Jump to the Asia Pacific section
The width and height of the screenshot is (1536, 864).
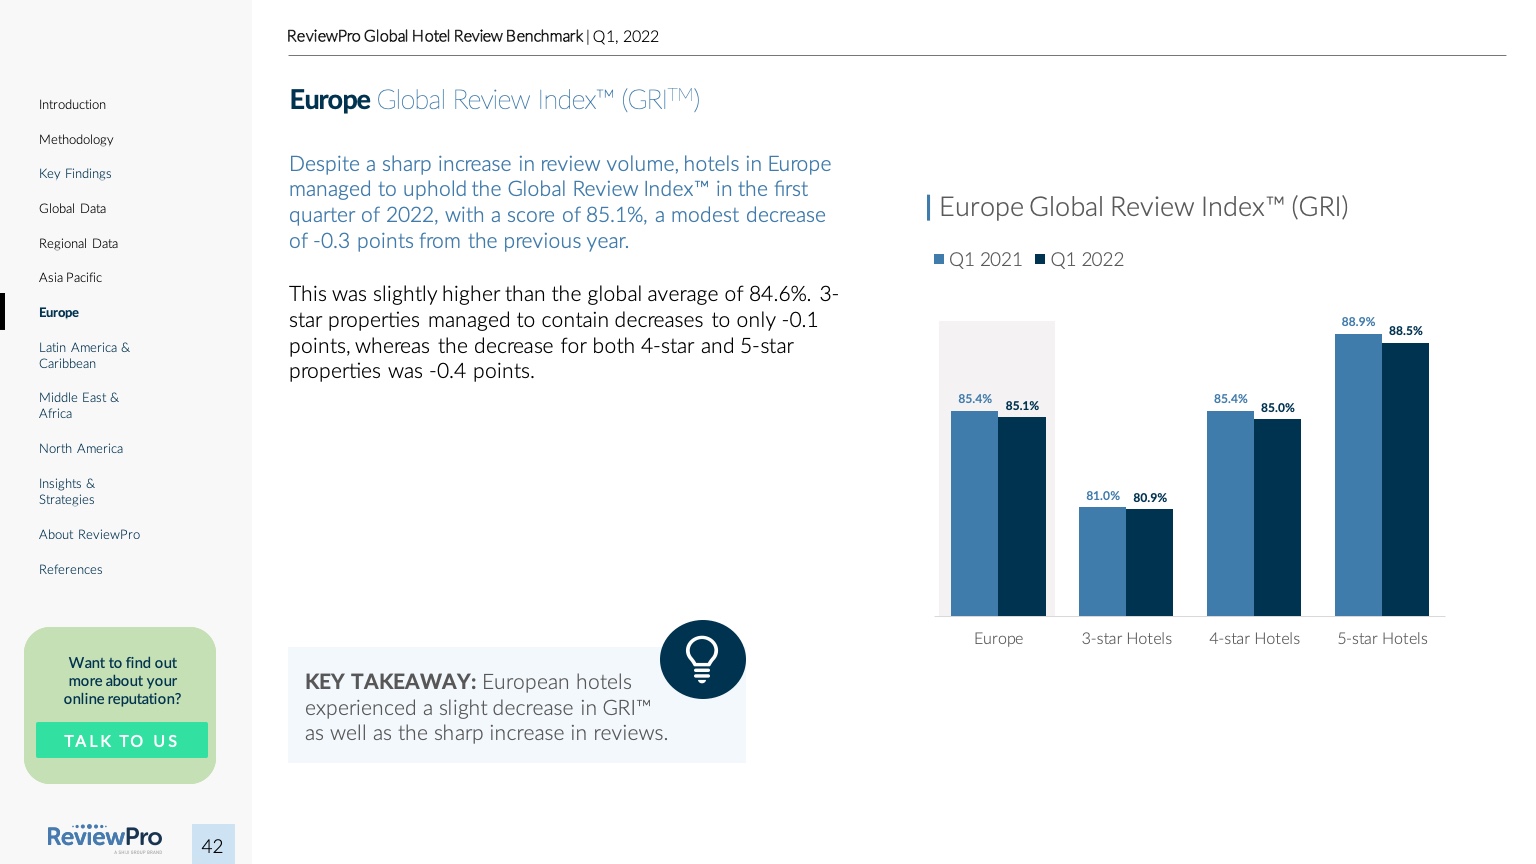point(70,278)
